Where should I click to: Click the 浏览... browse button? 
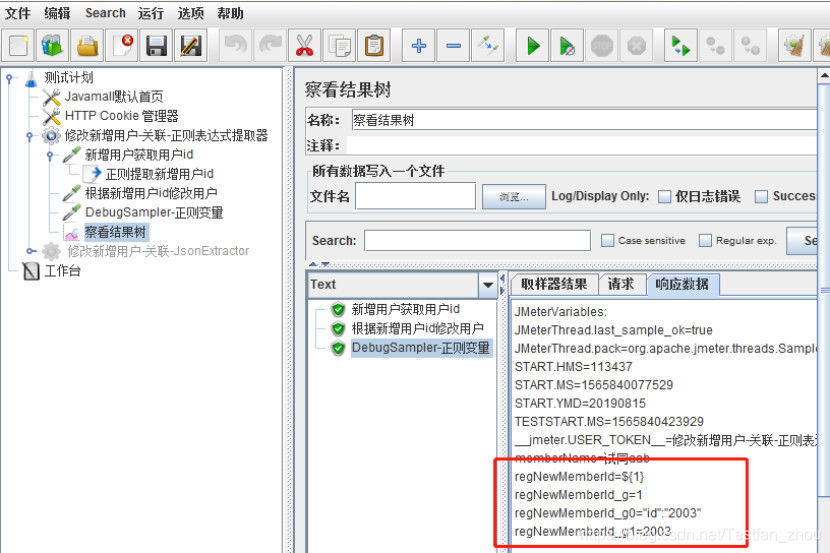pos(513,197)
